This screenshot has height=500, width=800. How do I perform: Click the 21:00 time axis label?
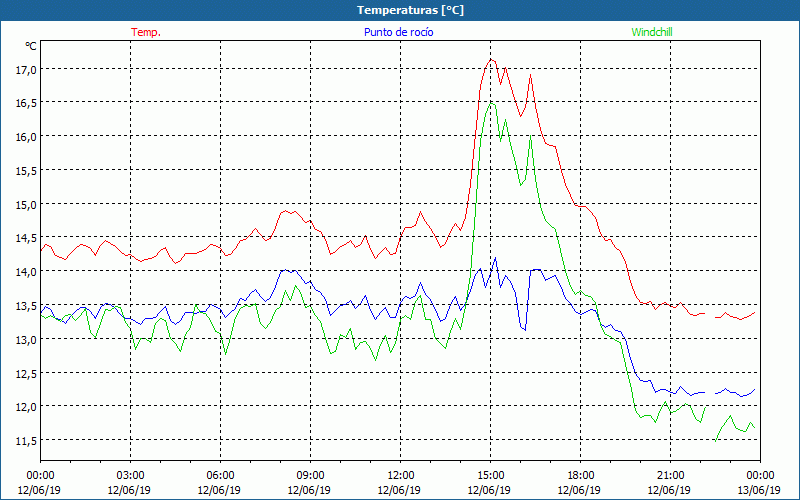[x=670, y=476]
